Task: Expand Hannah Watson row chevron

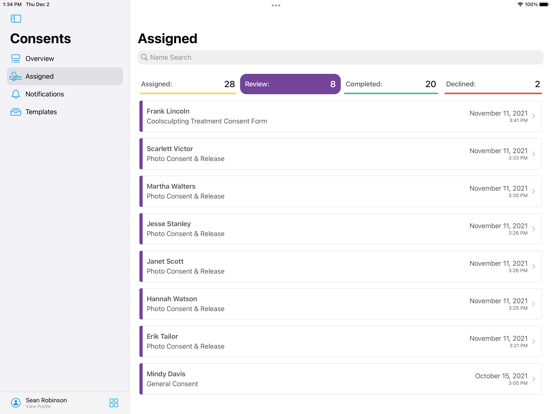Action: pos(534,304)
